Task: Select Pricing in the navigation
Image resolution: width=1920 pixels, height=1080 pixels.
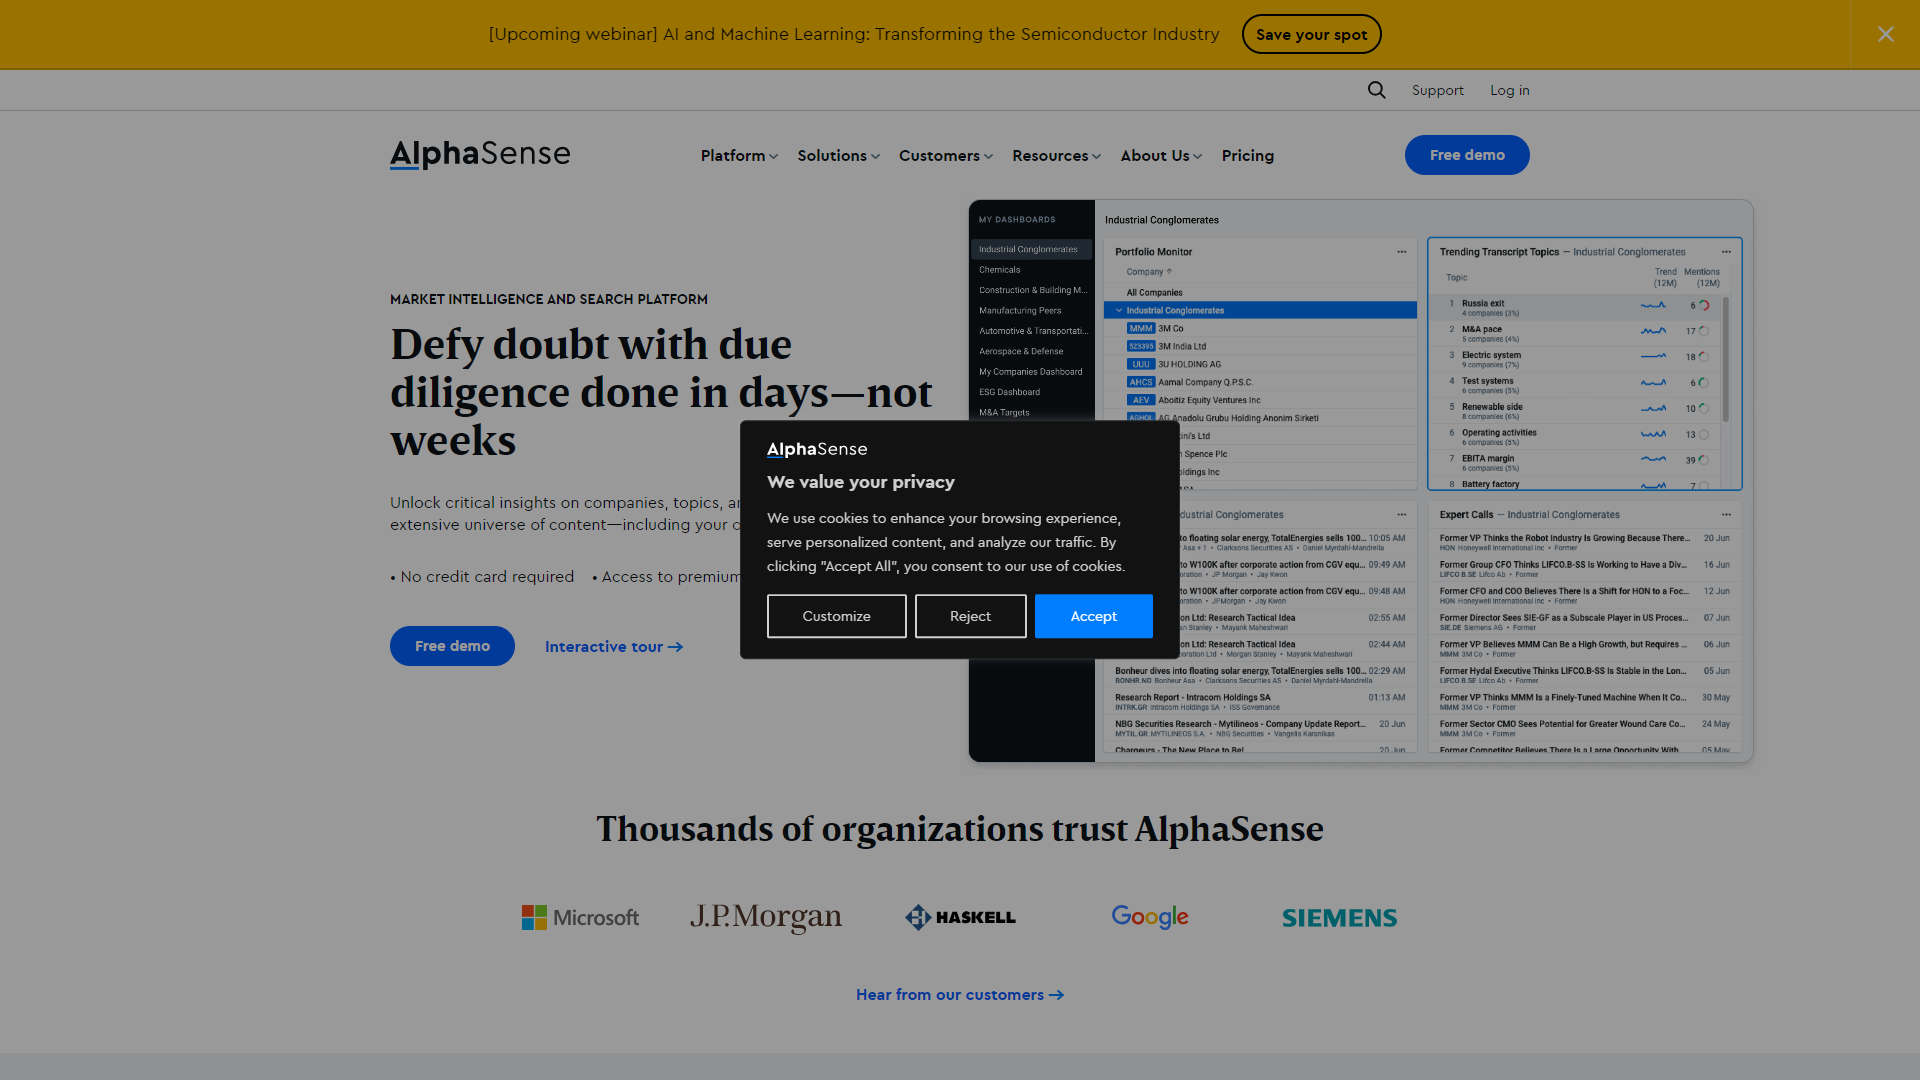Action: click(x=1247, y=155)
